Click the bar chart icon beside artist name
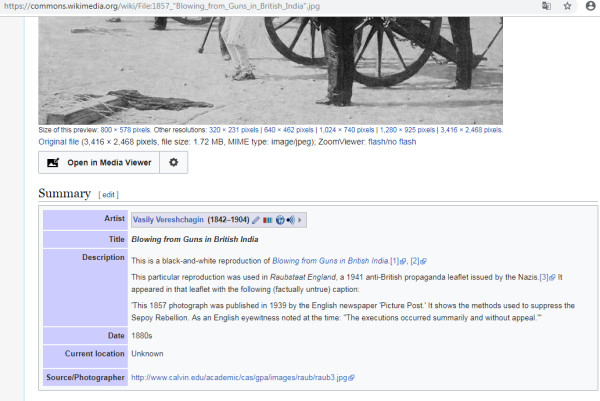This screenshot has width=600, height=401. coord(267,220)
